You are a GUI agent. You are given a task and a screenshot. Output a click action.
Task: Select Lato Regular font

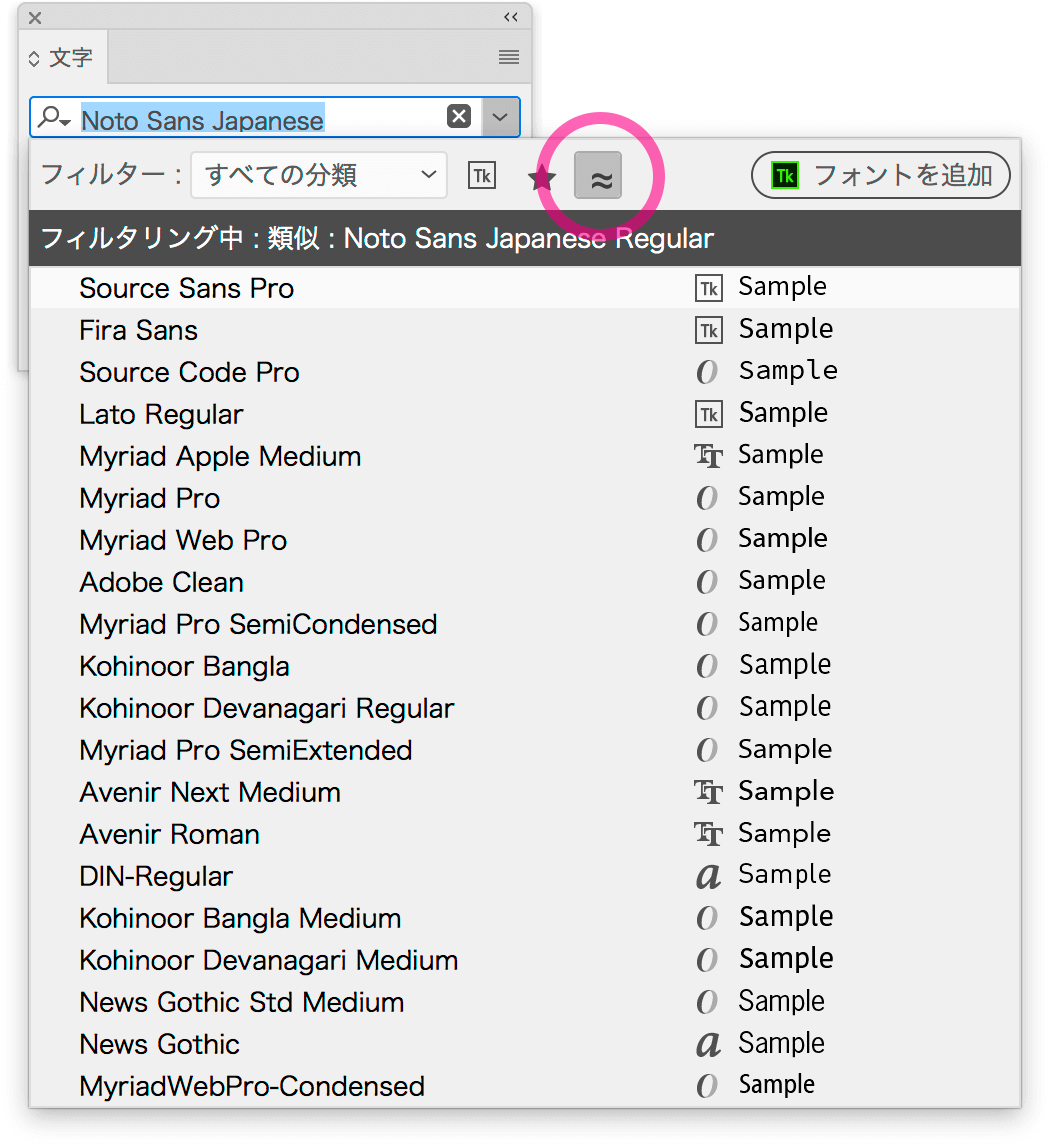click(525, 414)
